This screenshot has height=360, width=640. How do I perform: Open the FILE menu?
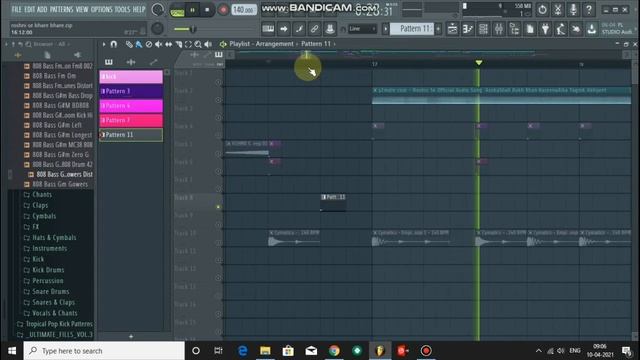click(16, 9)
